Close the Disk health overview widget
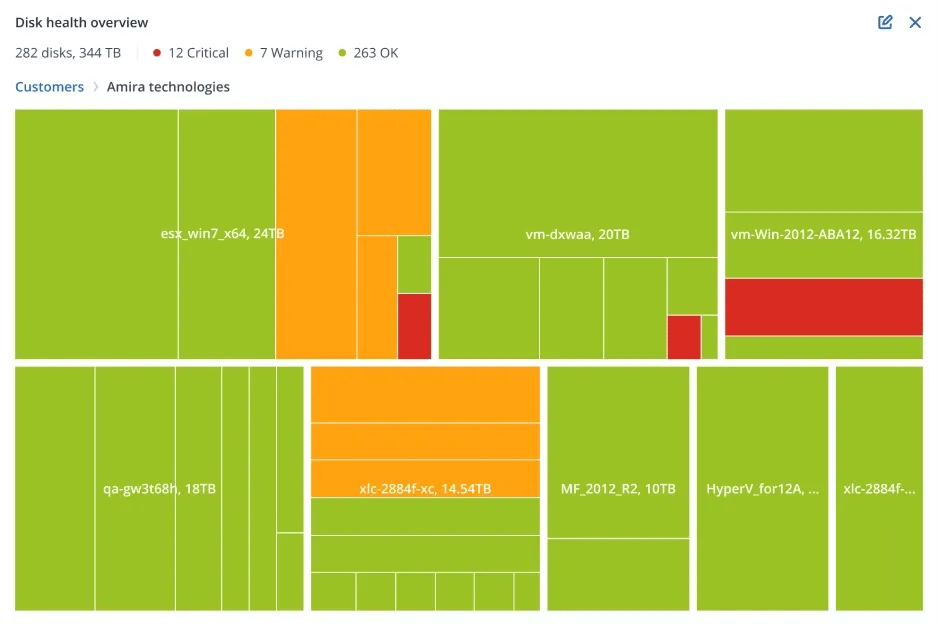The image size is (938, 626). pos(915,22)
